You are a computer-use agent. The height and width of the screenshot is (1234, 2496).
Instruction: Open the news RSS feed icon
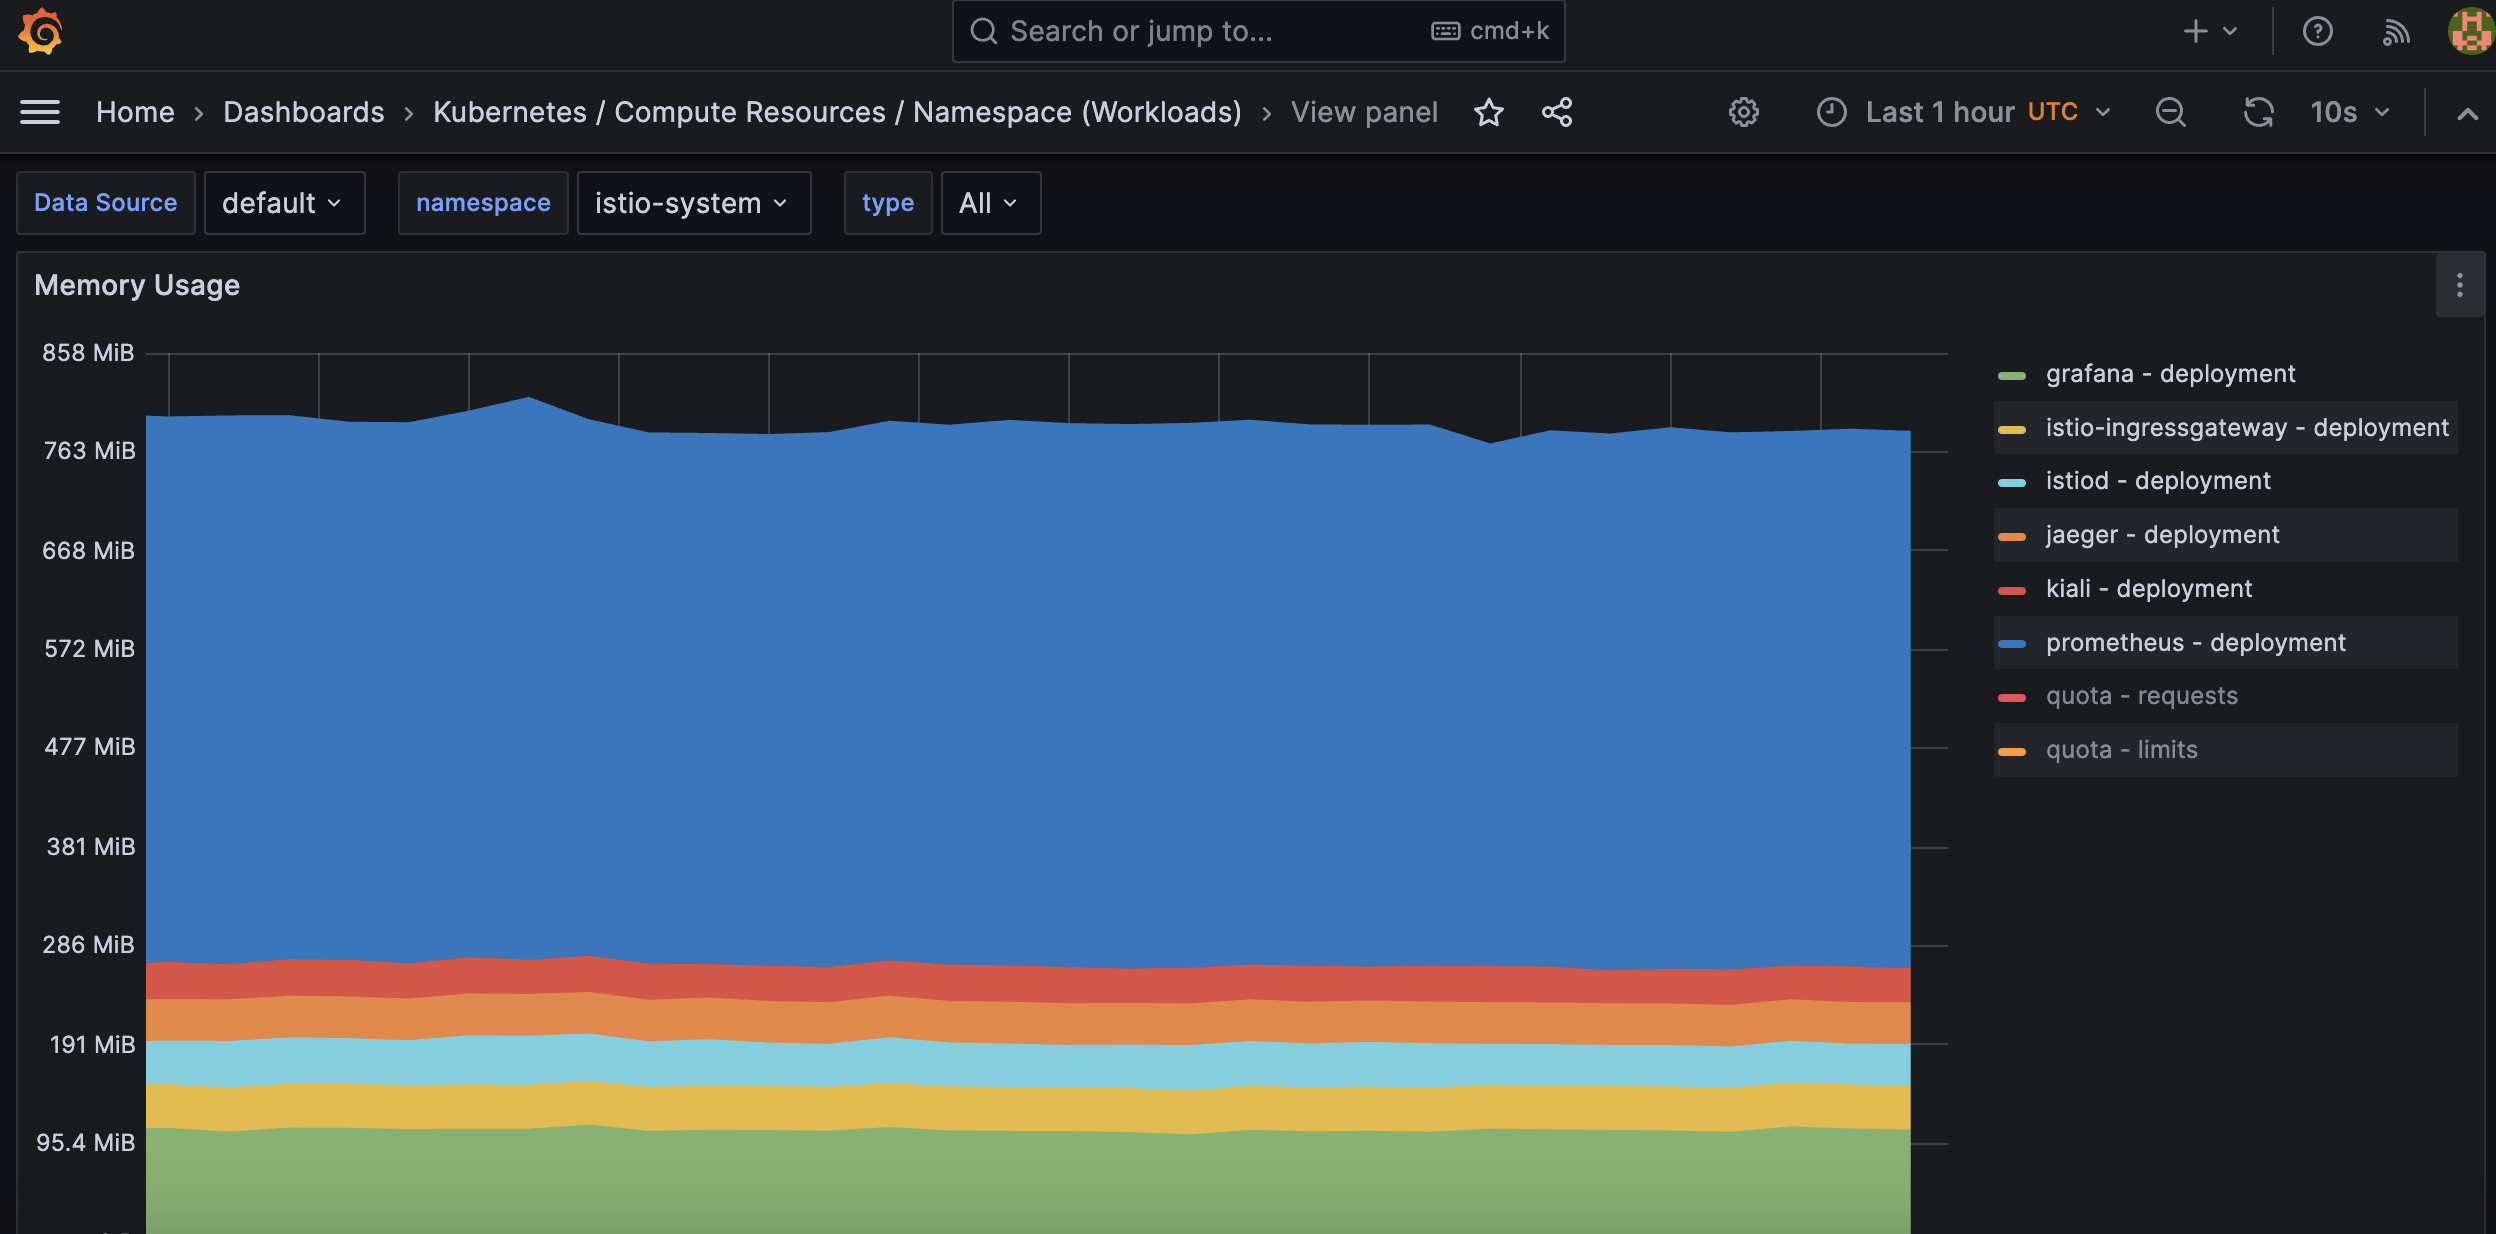[2396, 31]
